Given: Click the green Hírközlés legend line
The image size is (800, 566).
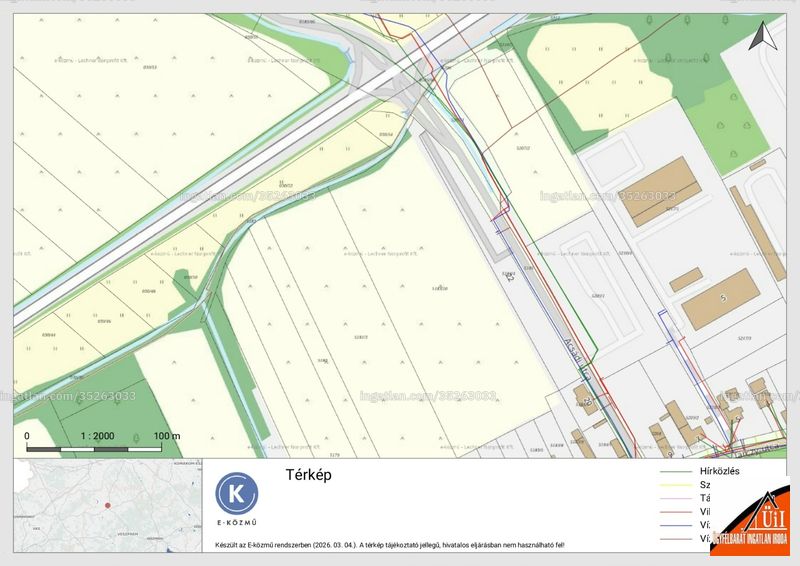Looking at the screenshot, I should [x=676, y=472].
